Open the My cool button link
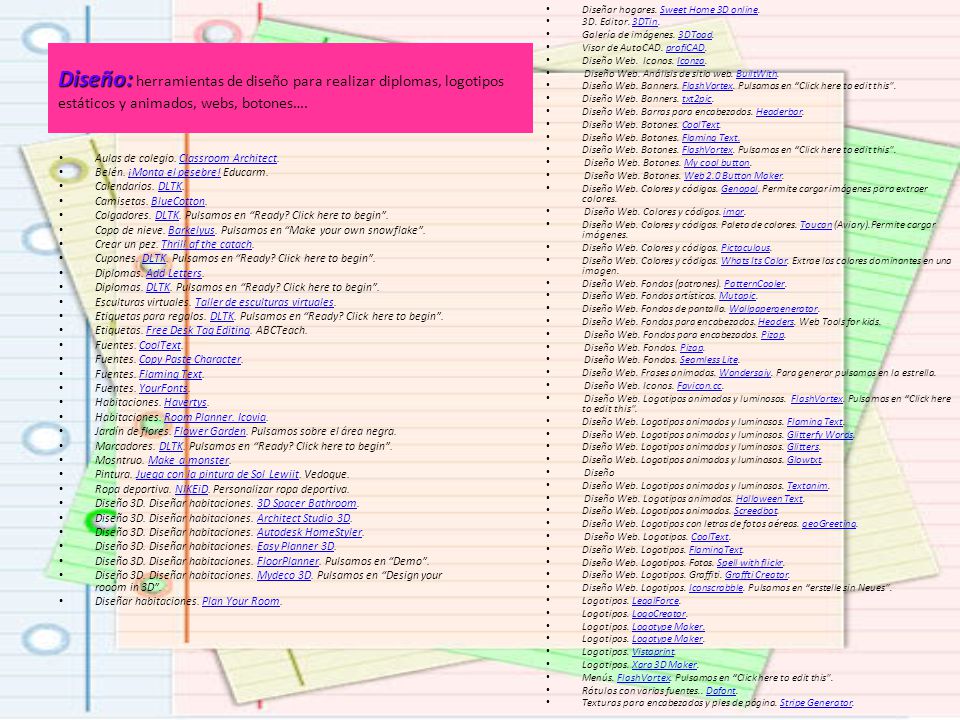This screenshot has width=960, height=720. [x=717, y=163]
